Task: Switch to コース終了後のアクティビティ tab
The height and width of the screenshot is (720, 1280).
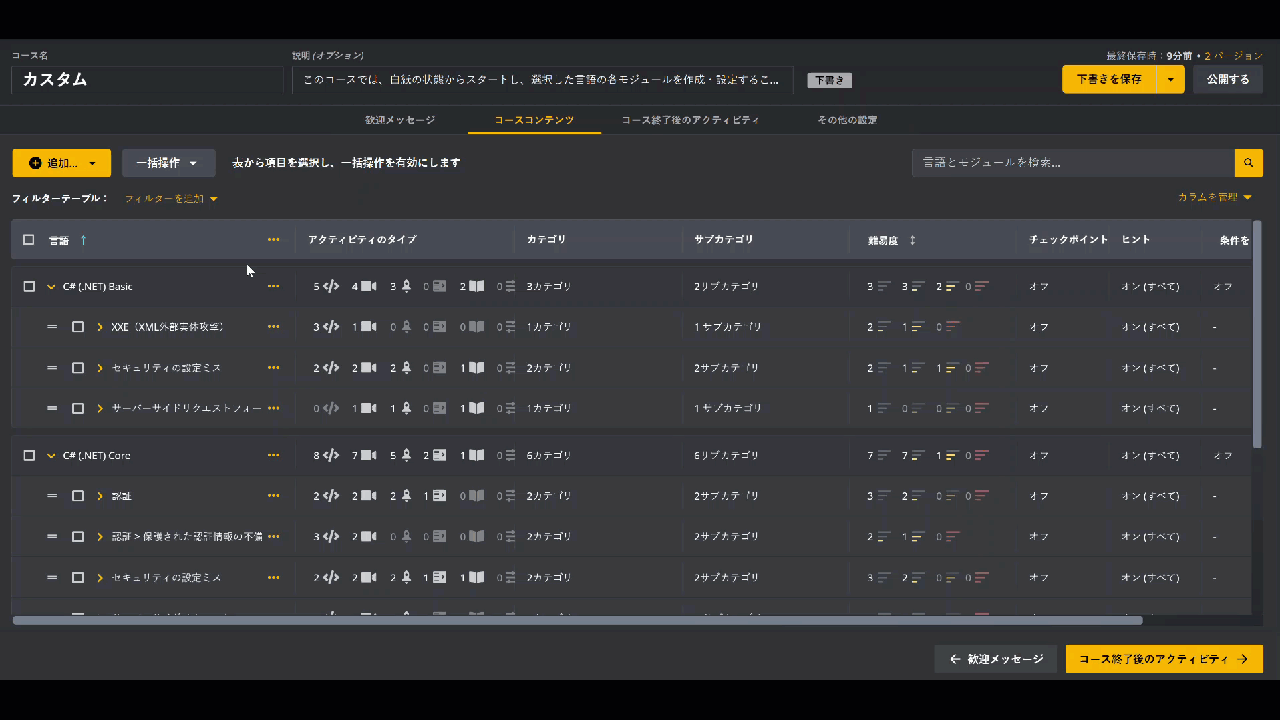Action: (x=690, y=120)
